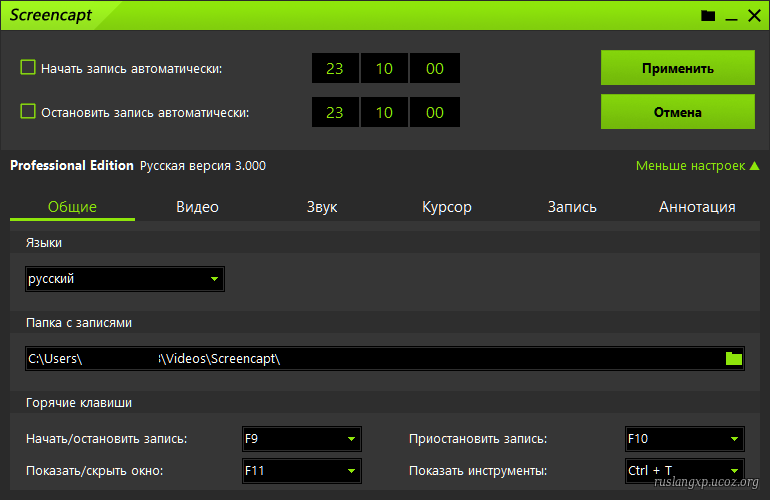Go to the 'Запись' tab
The image size is (770, 500).
pyautogui.click(x=572, y=207)
